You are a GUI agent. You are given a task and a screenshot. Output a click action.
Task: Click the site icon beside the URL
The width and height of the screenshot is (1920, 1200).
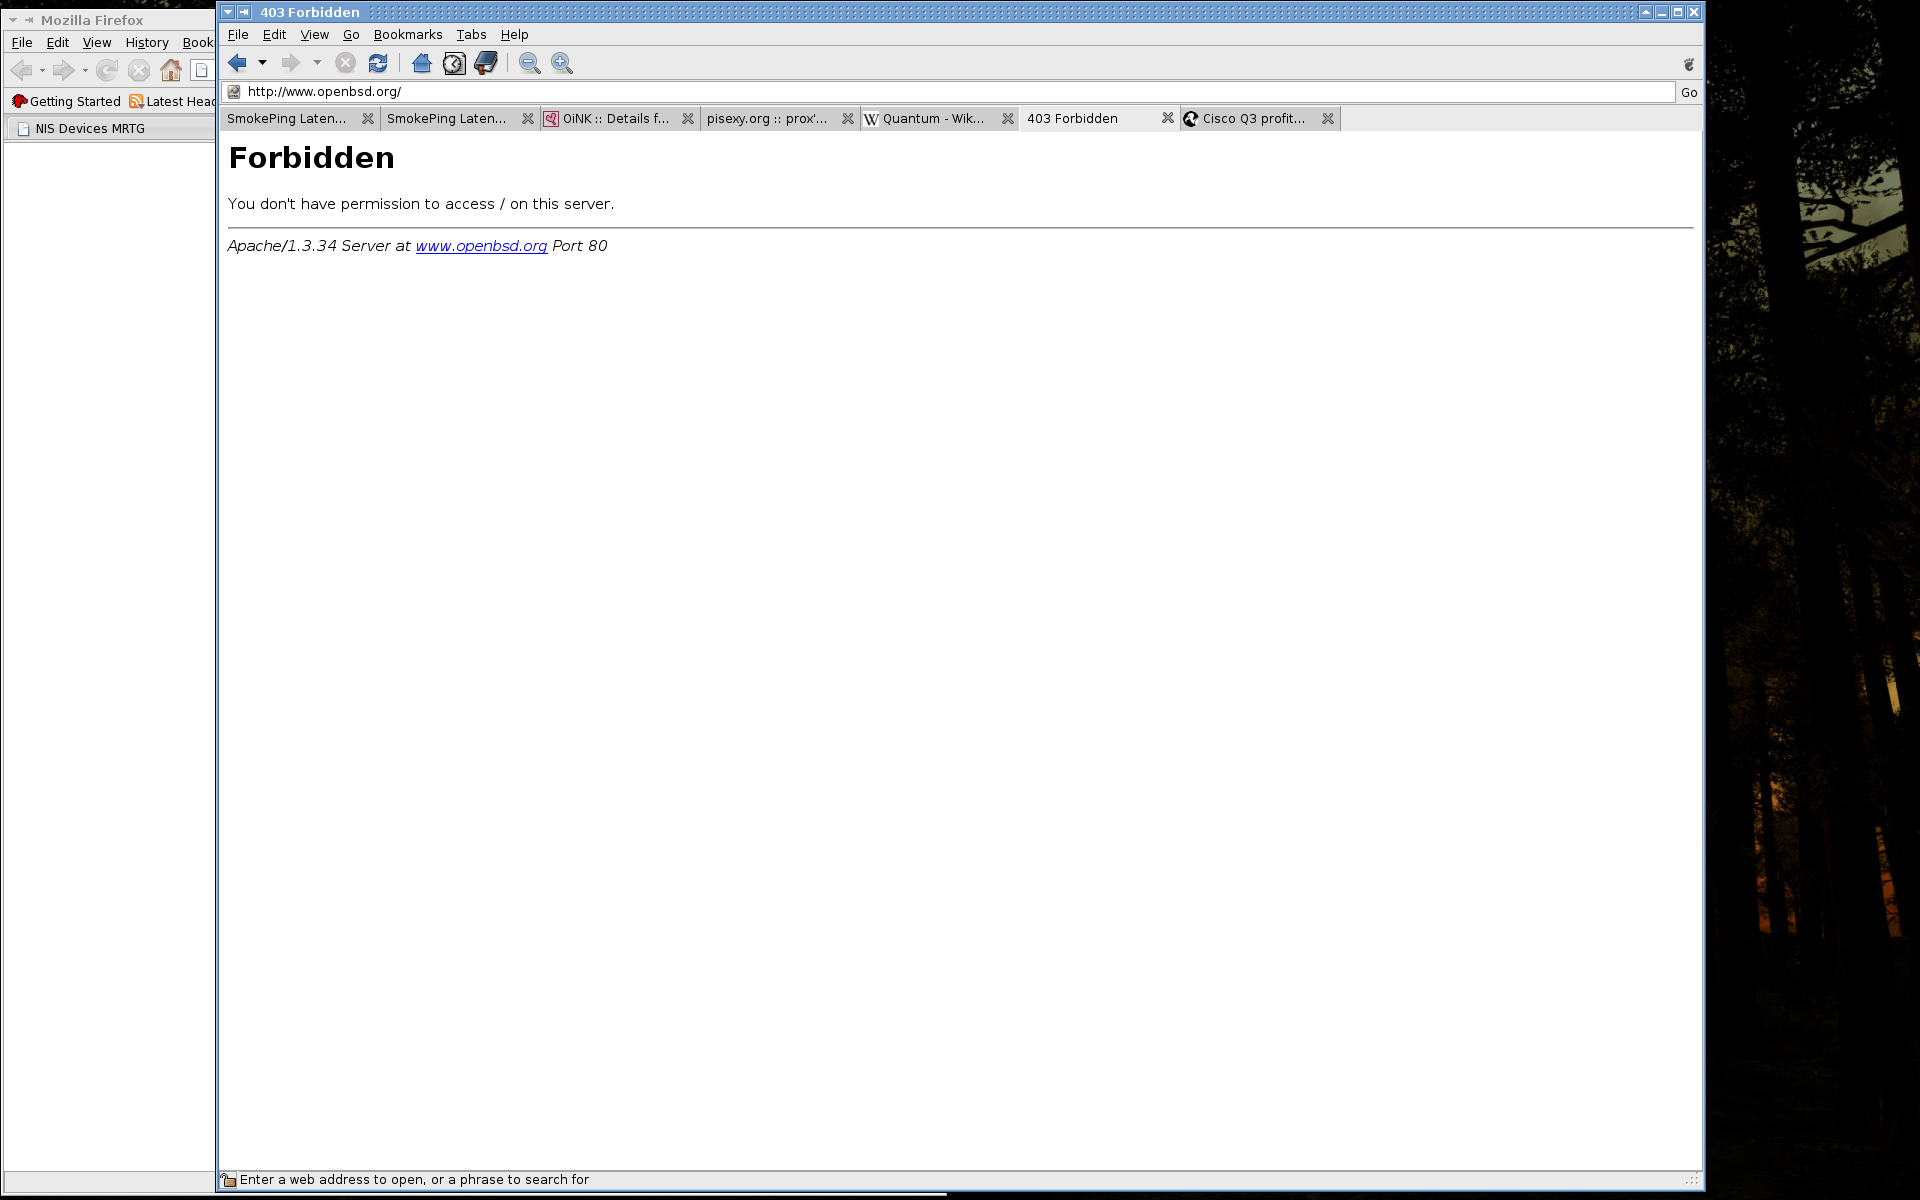click(234, 92)
